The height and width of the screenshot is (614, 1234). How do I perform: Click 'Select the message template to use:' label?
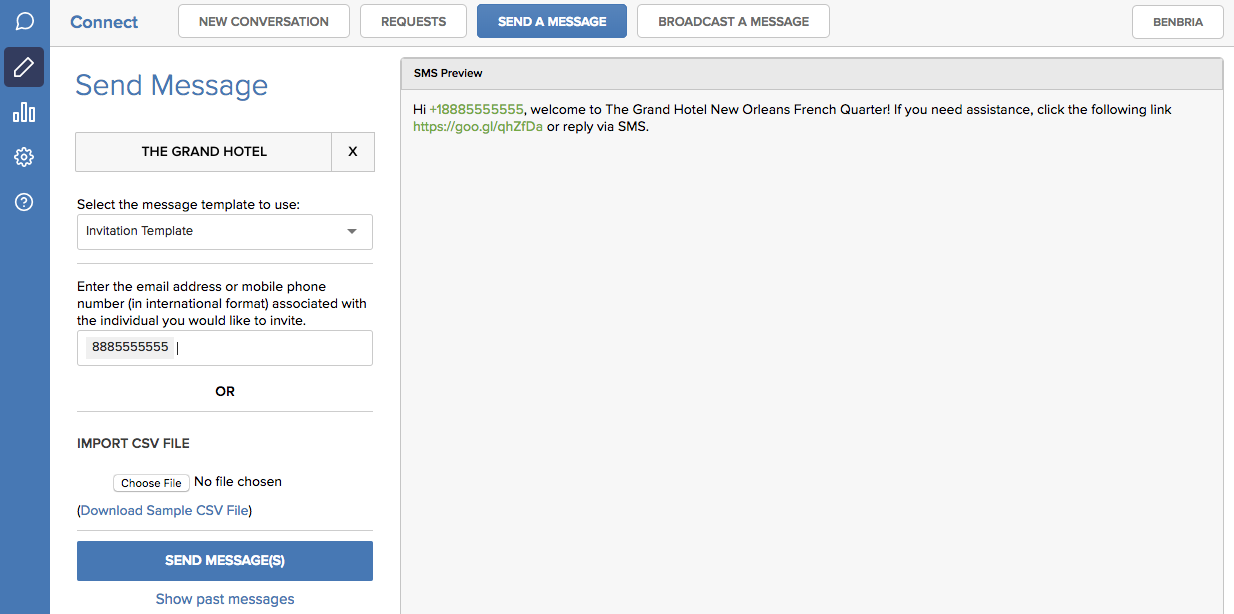(189, 204)
